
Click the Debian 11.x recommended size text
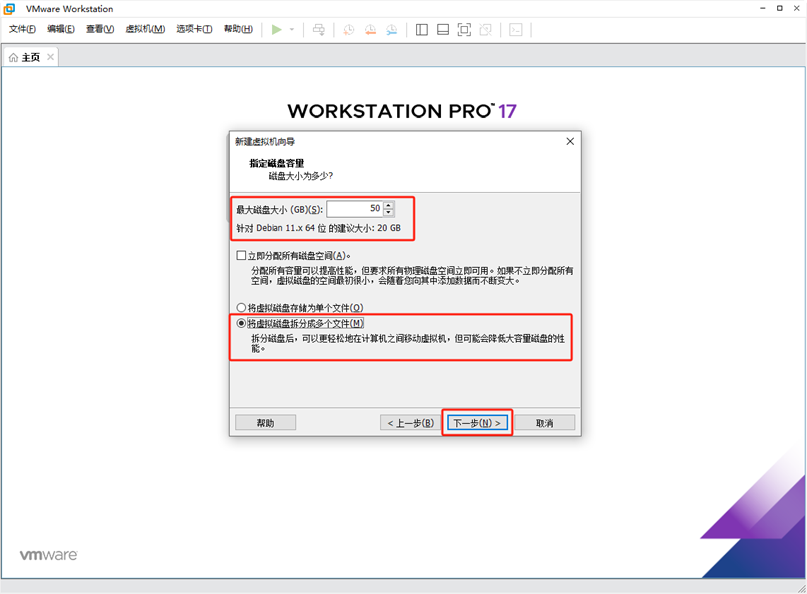tap(318, 228)
